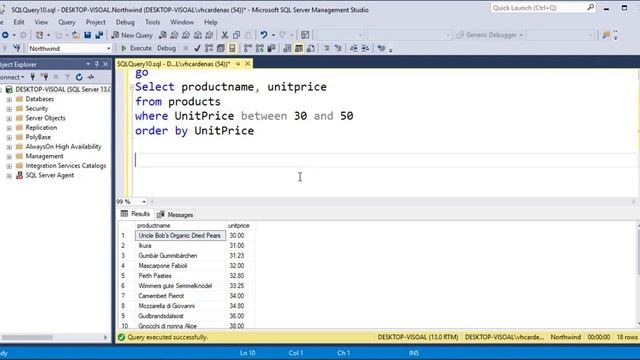Expand the Security folder node
The image size is (640, 360).
click(9, 109)
